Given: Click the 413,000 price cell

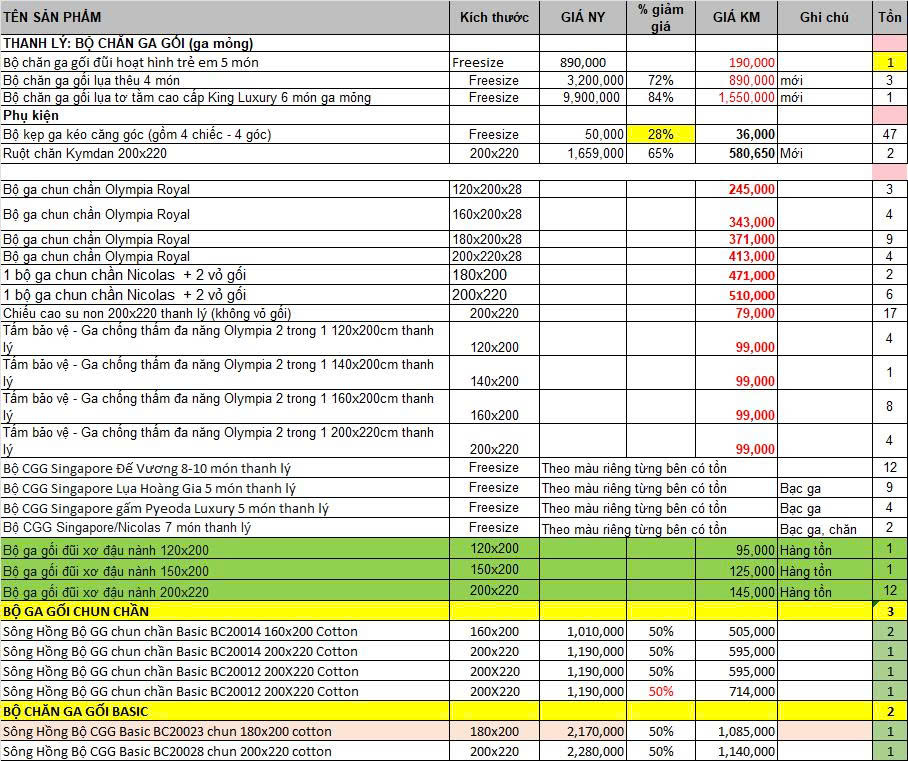Looking at the screenshot, I should (736, 256).
